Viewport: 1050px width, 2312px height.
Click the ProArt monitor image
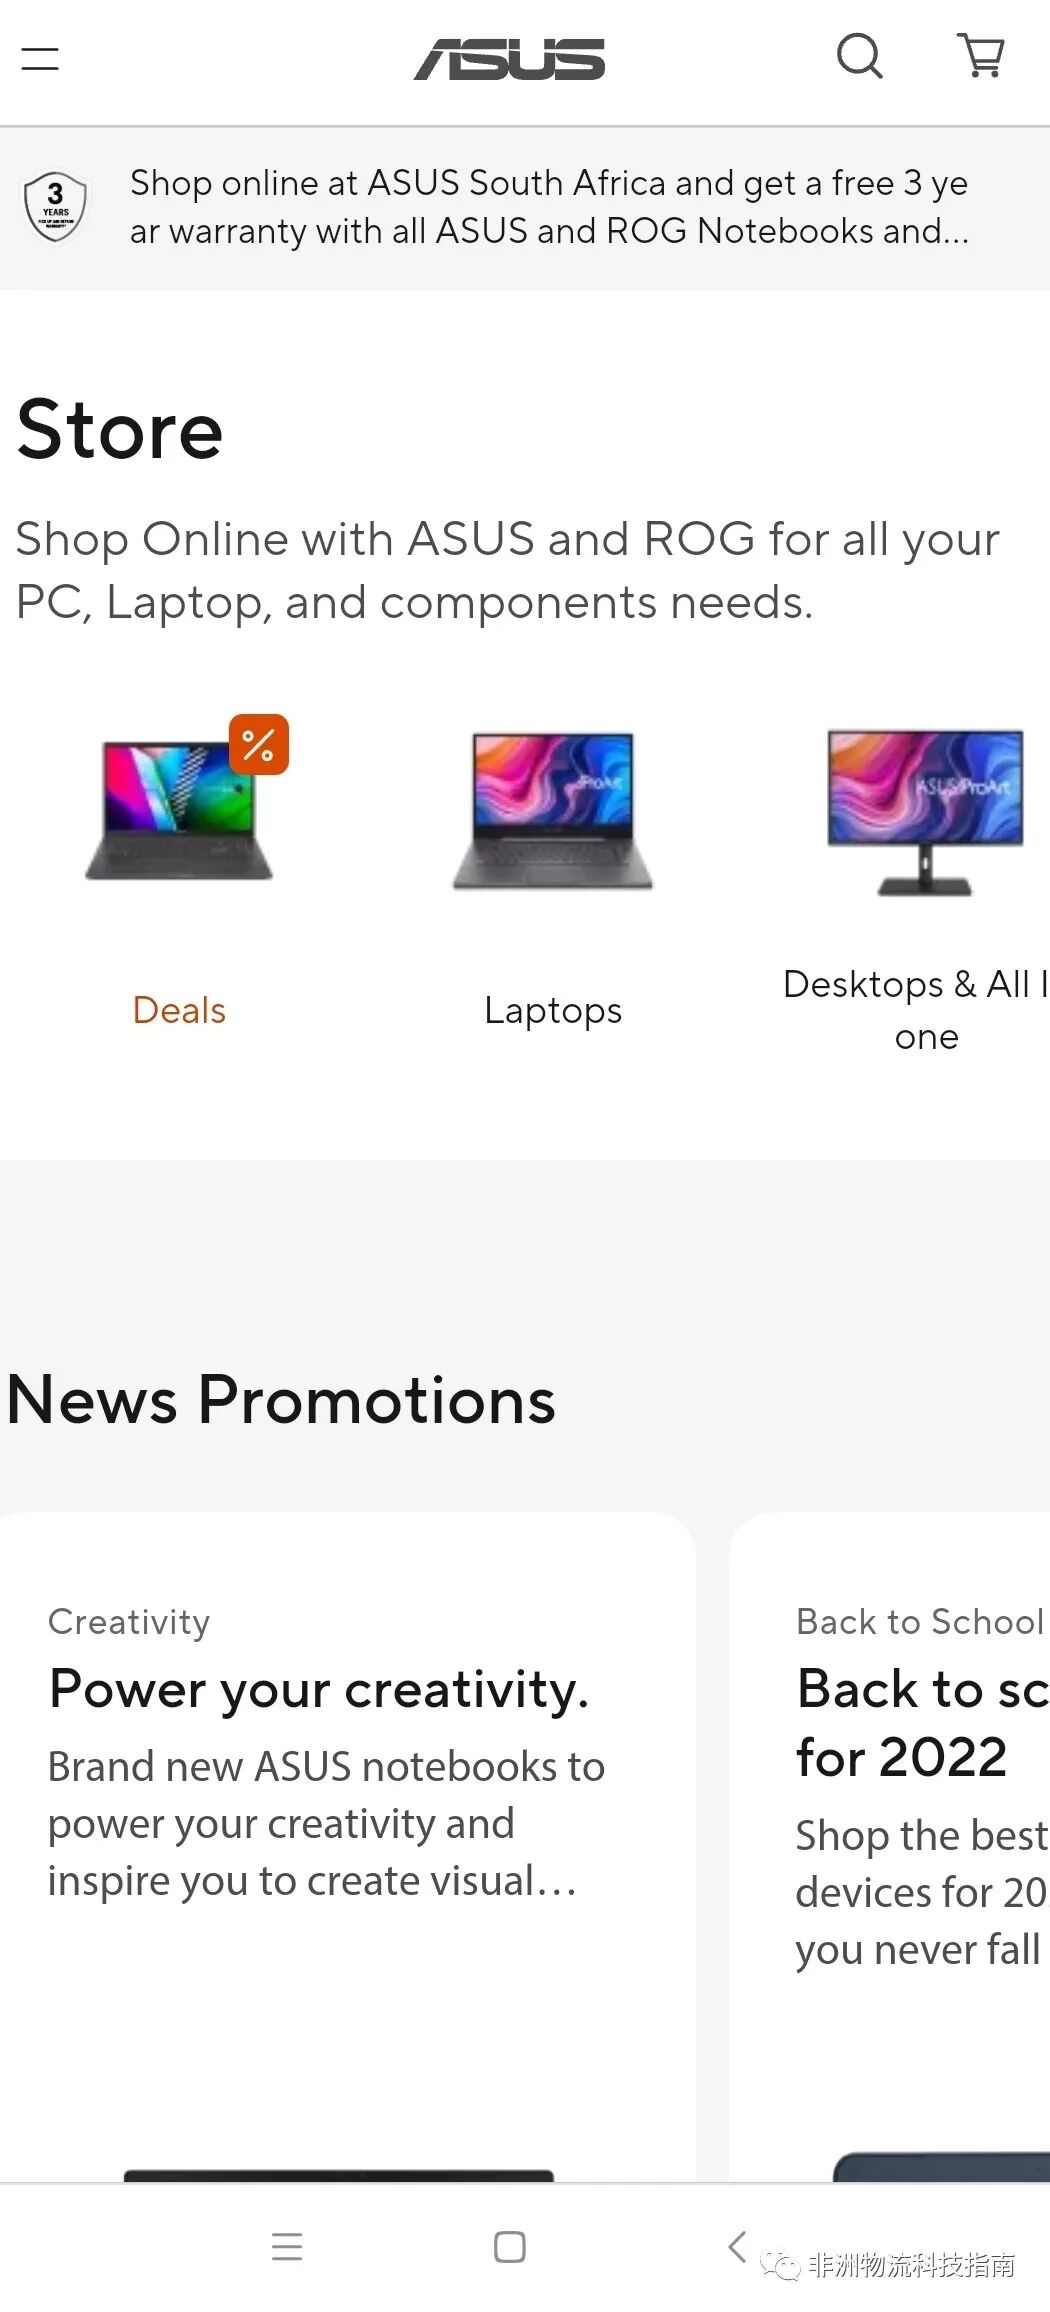click(926, 812)
